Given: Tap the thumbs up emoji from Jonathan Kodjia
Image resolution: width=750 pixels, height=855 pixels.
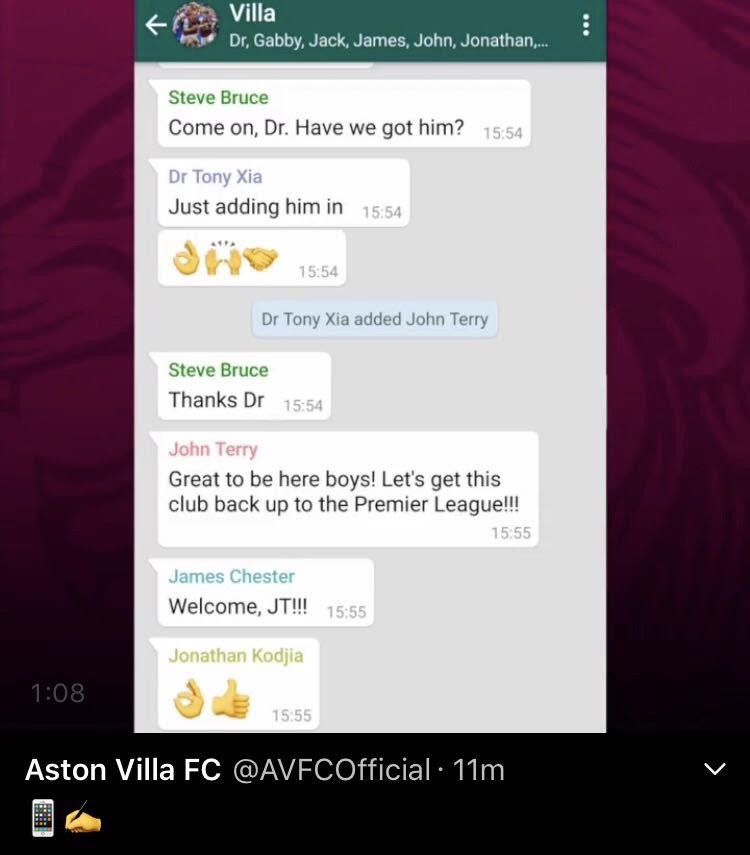Looking at the screenshot, I should 231,699.
